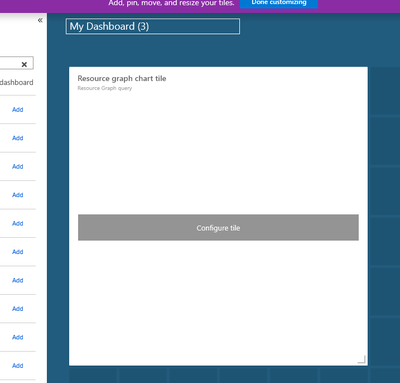Collapse the tile gallery with double chevron
The width and height of the screenshot is (400, 383).
pyautogui.click(x=40, y=20)
